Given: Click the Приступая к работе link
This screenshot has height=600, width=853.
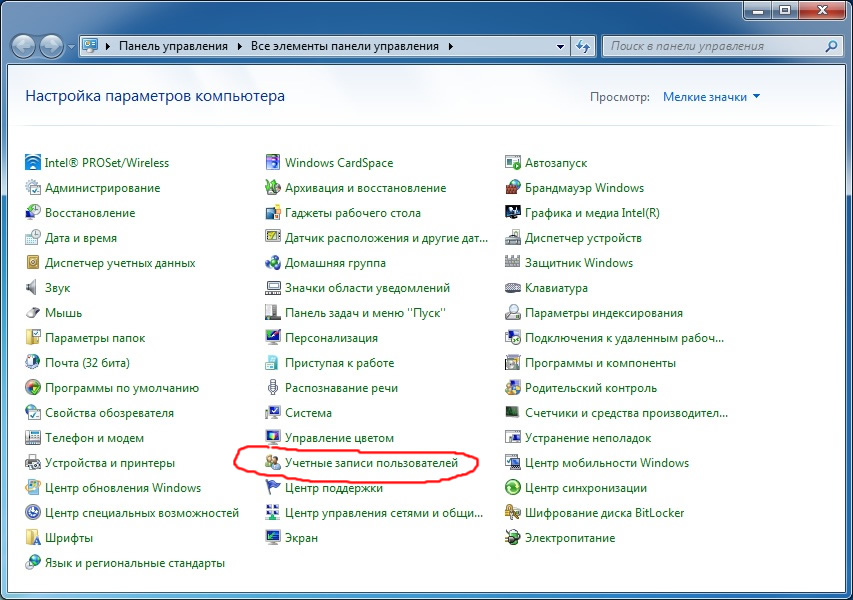Looking at the screenshot, I should point(339,363).
